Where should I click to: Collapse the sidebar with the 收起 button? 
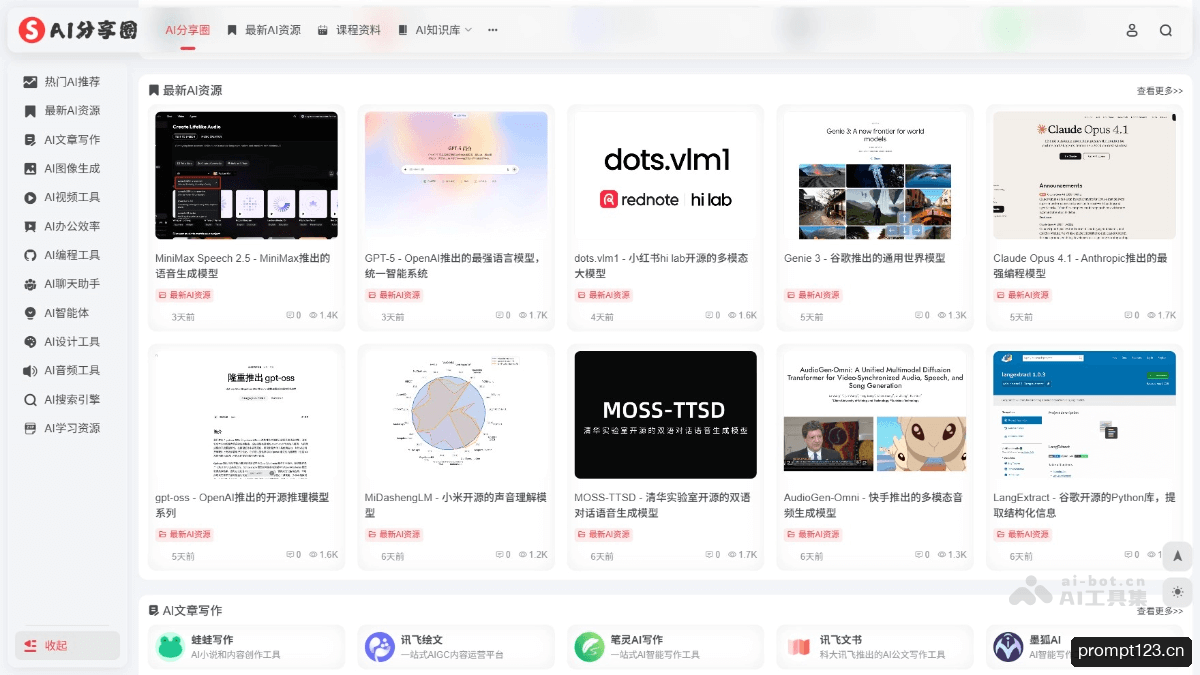pos(67,645)
